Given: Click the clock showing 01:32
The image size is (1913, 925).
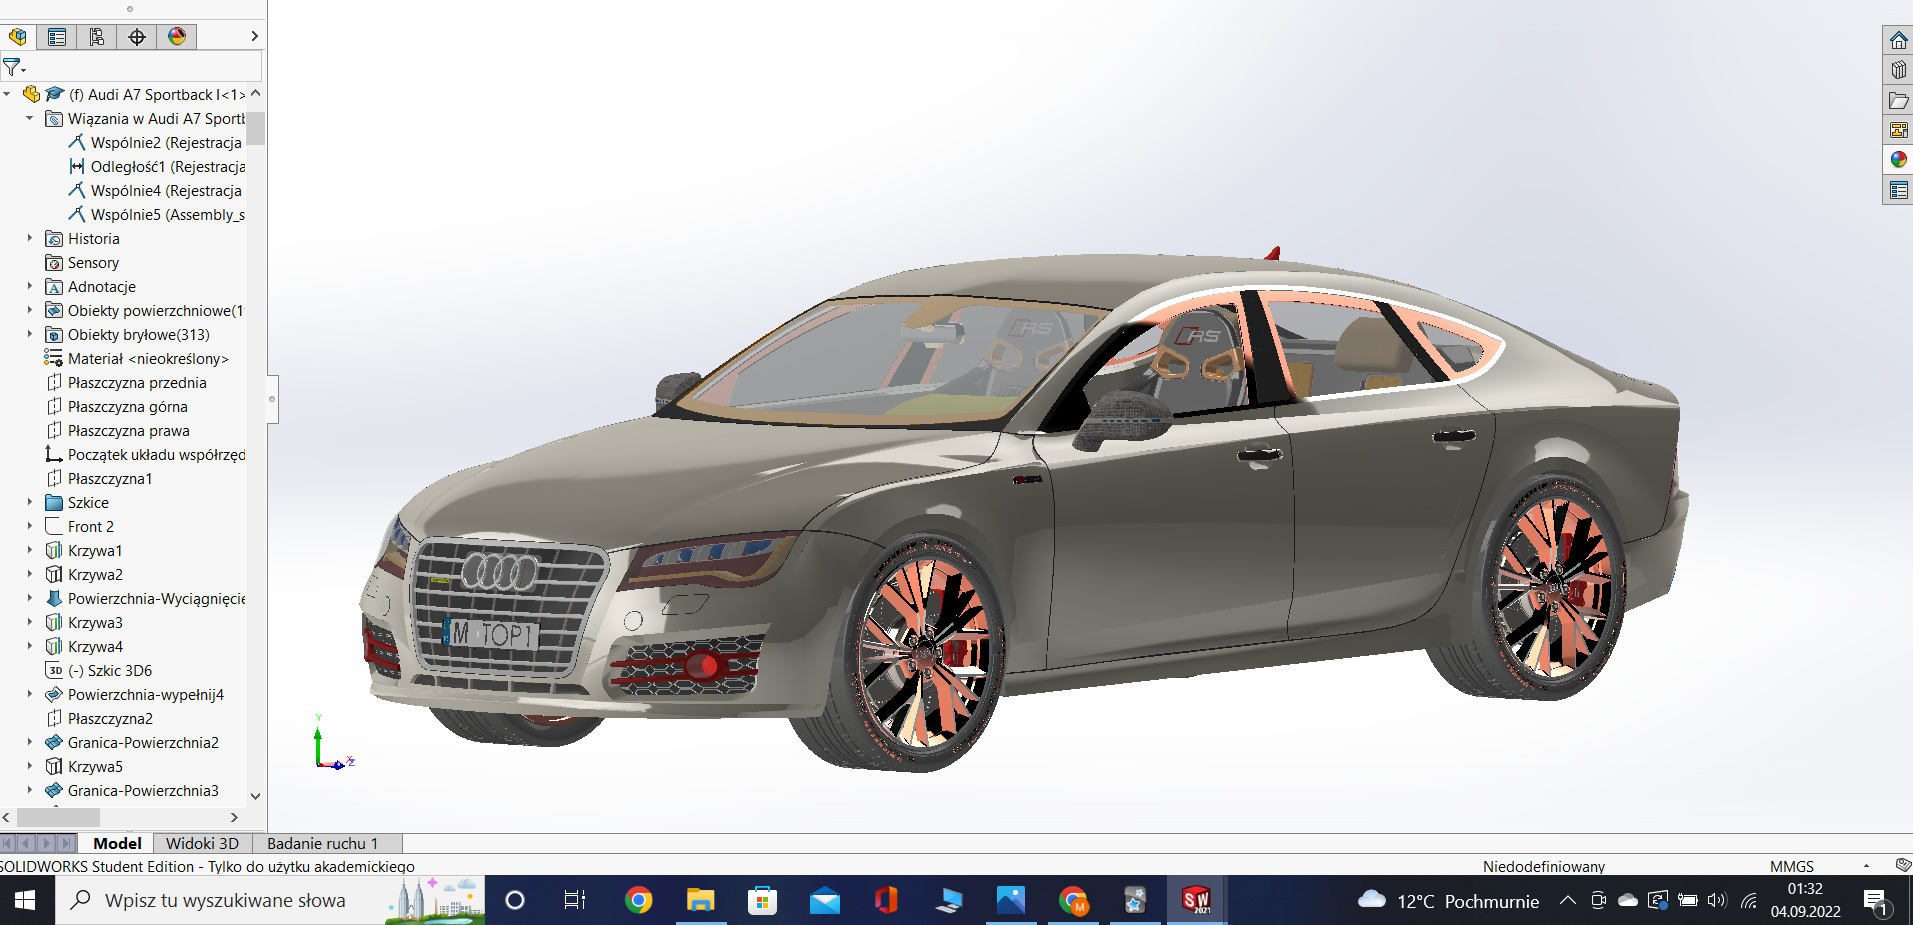Looking at the screenshot, I should (1805, 888).
